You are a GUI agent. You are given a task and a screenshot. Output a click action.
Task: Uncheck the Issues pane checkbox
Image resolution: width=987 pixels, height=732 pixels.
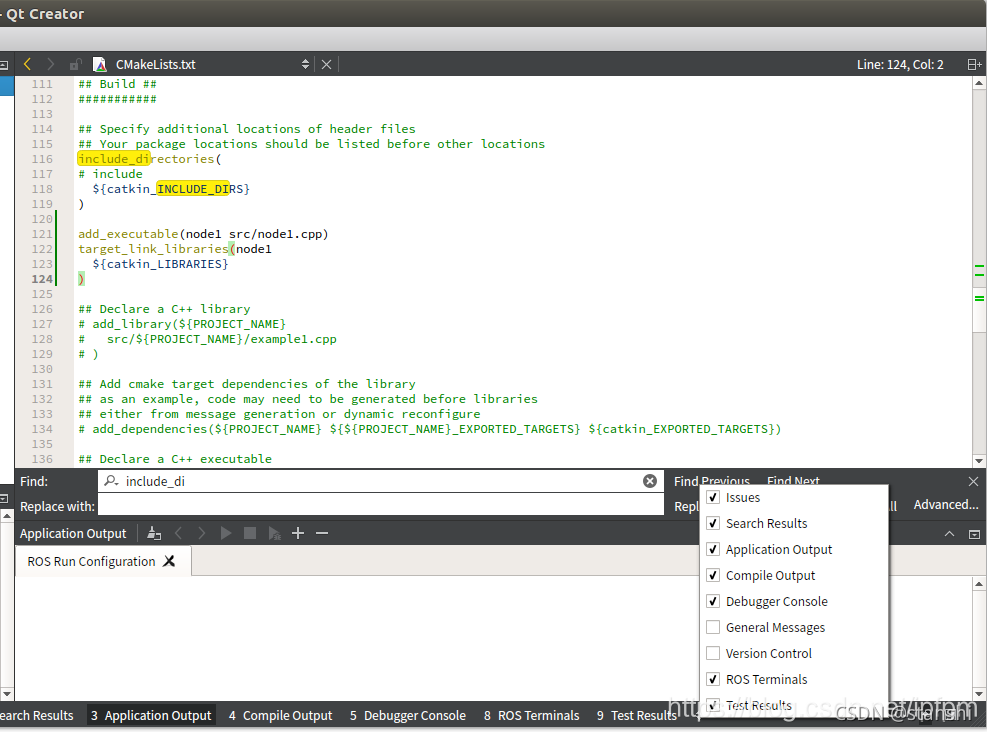[x=713, y=497]
